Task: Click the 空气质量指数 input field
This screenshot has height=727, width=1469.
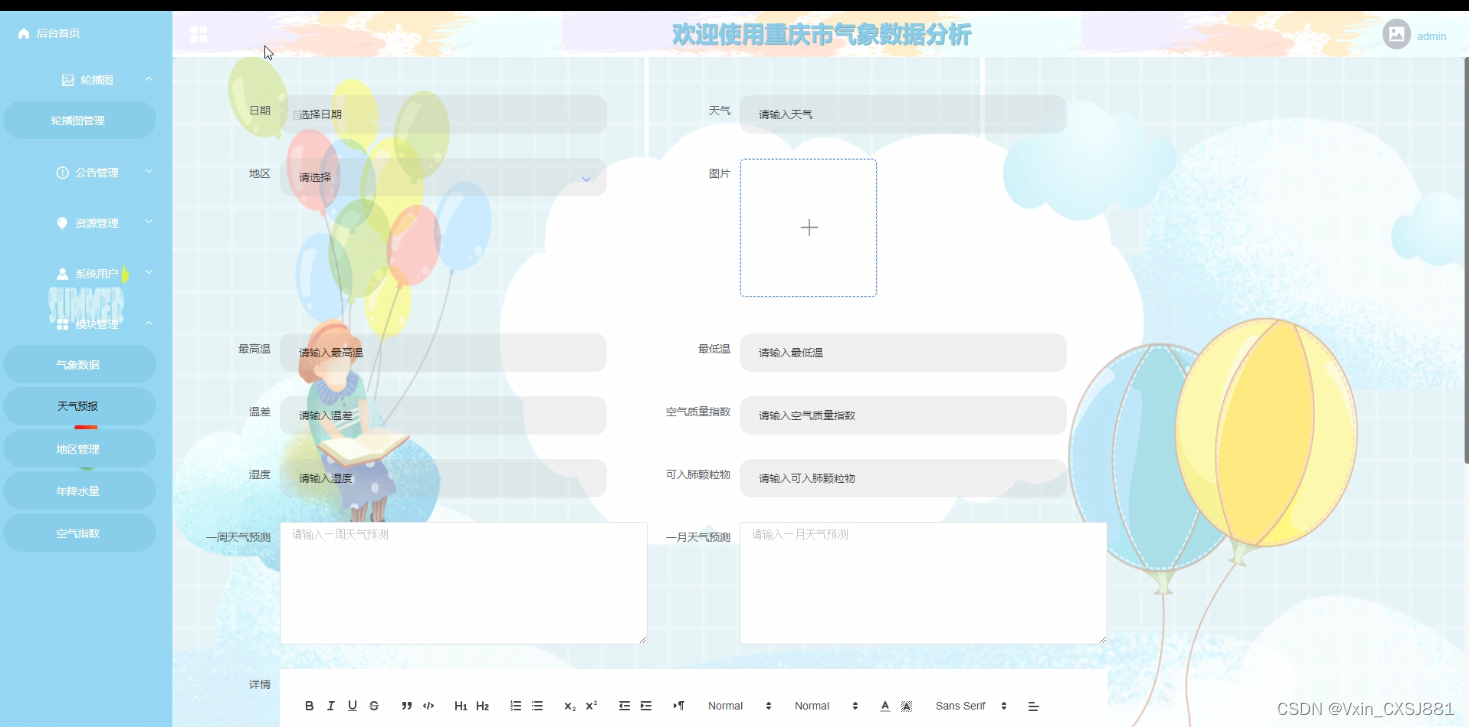Action: click(x=903, y=415)
